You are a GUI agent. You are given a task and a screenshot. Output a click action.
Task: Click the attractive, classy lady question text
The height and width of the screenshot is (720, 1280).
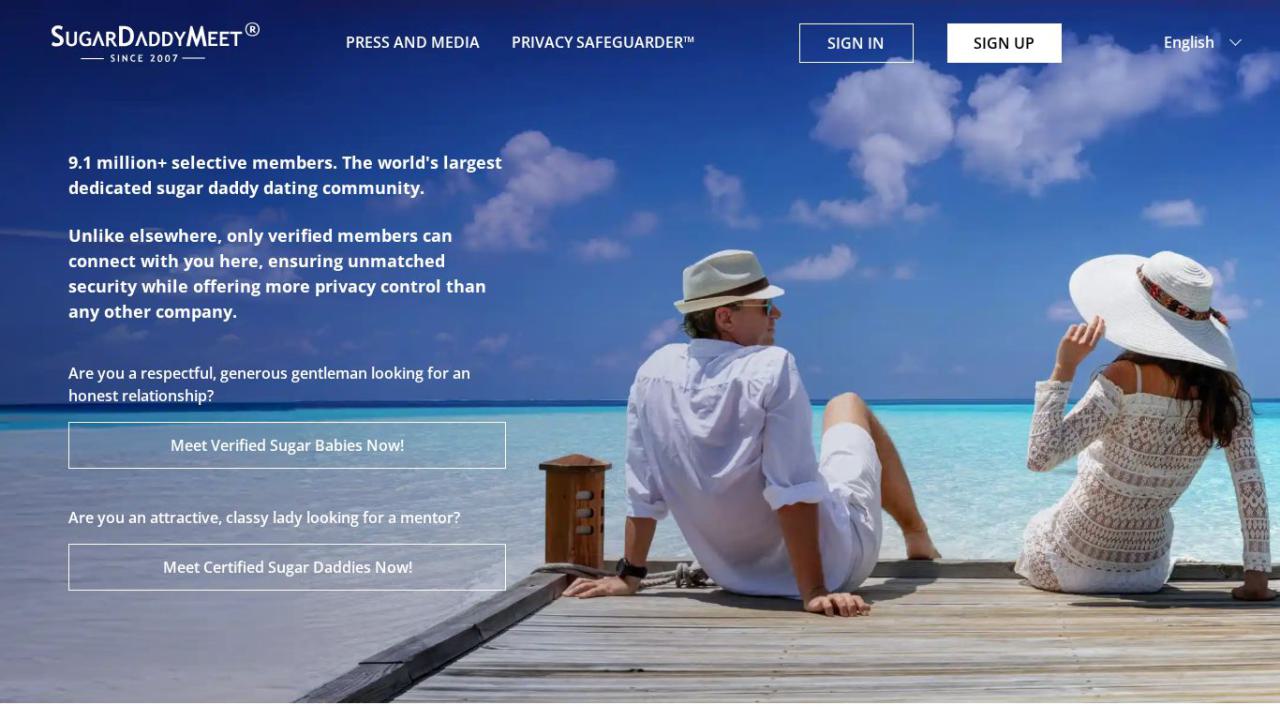[264, 518]
